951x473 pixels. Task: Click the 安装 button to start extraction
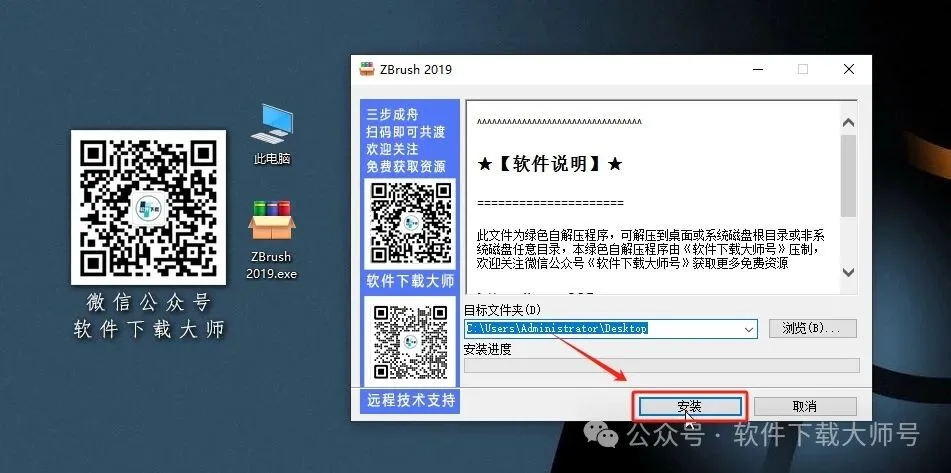(689, 407)
